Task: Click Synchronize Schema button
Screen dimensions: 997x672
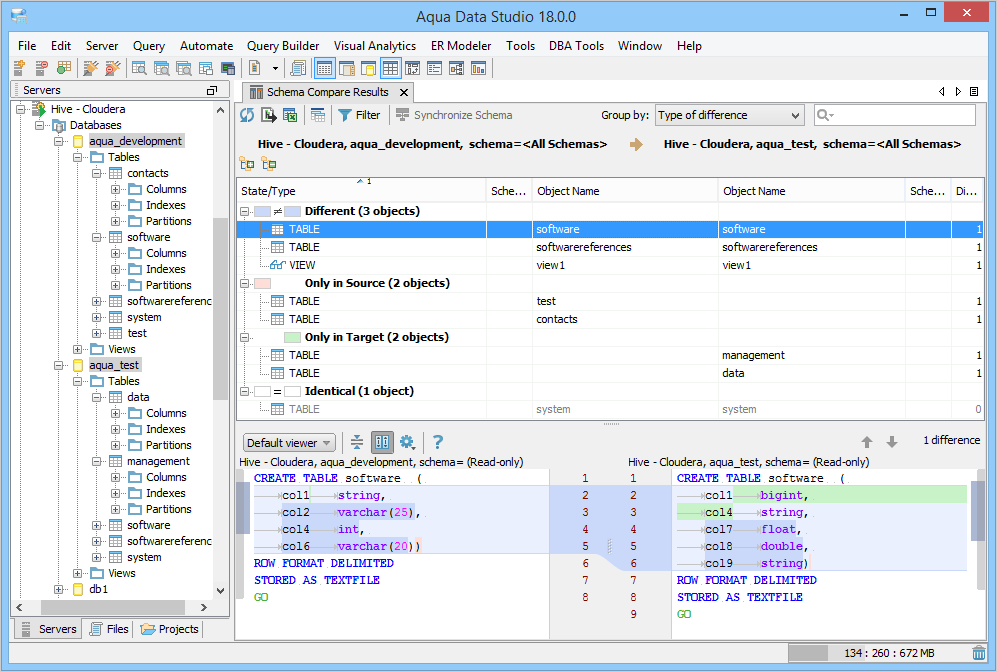Action: (454, 115)
